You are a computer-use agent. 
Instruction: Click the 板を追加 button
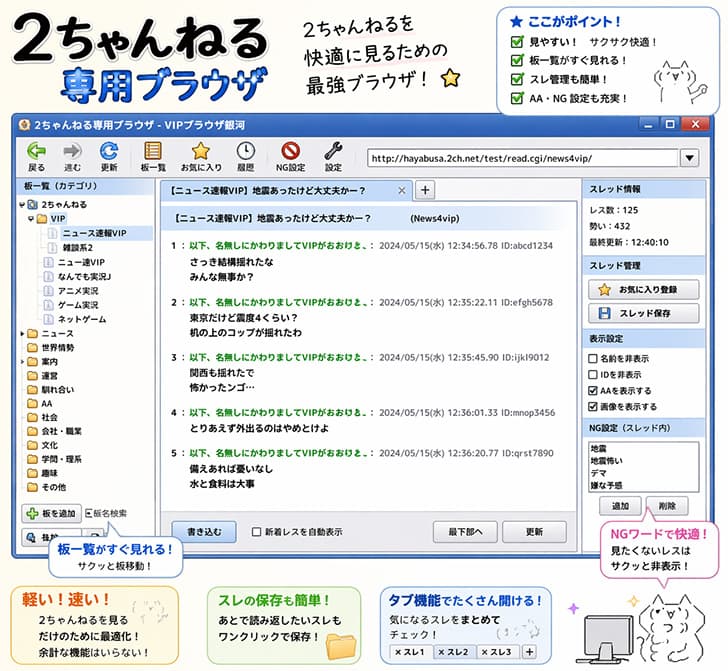coord(52,513)
